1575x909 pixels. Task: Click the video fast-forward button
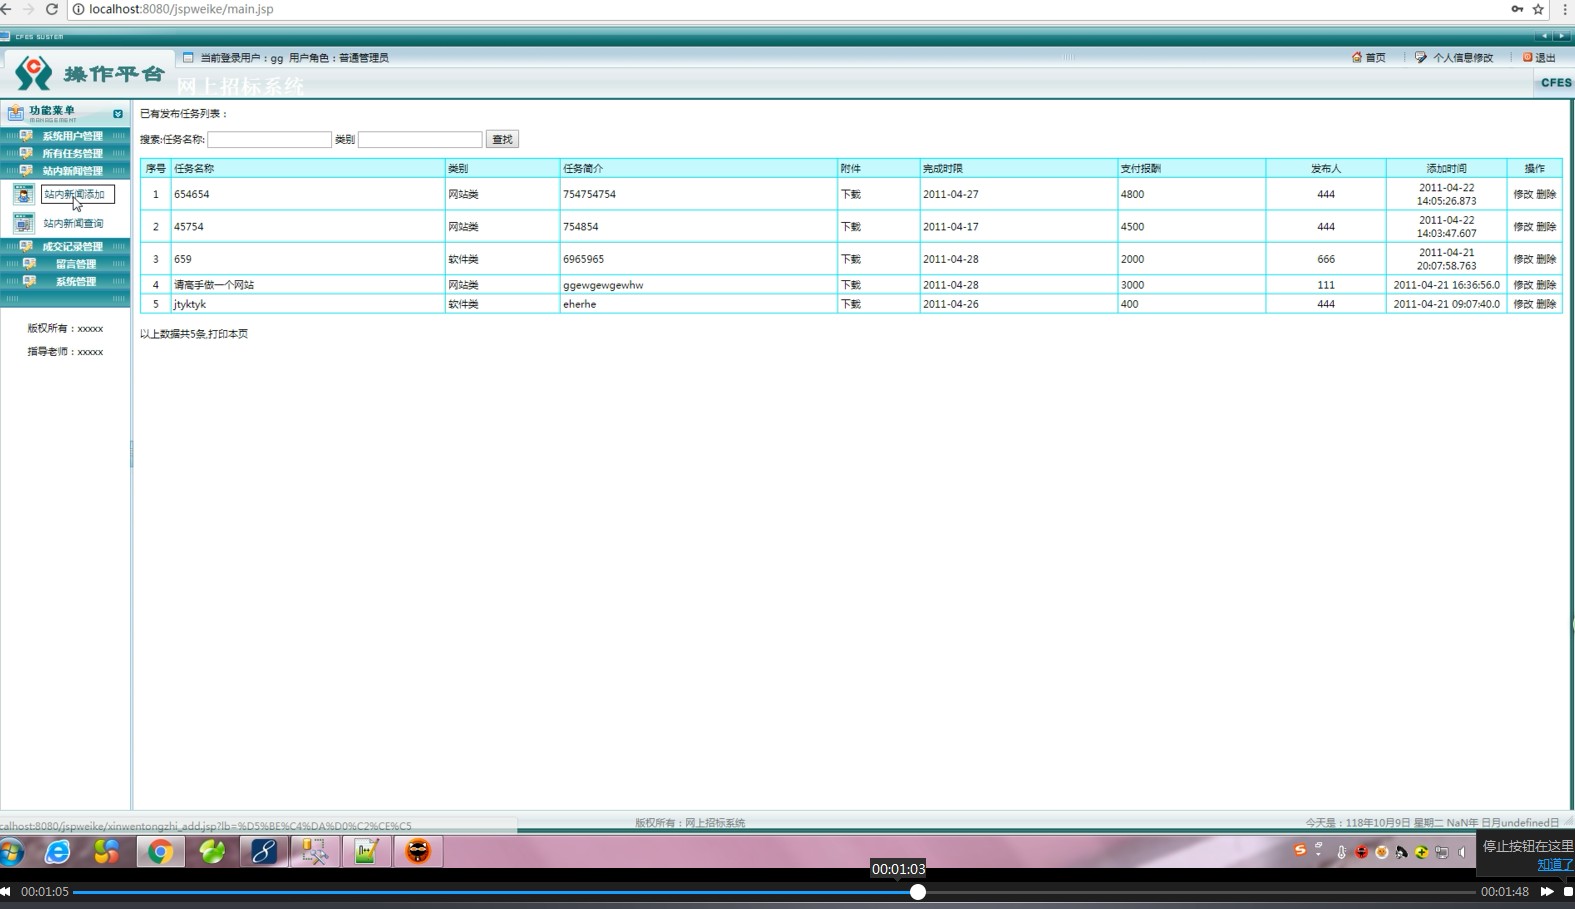(1547, 891)
